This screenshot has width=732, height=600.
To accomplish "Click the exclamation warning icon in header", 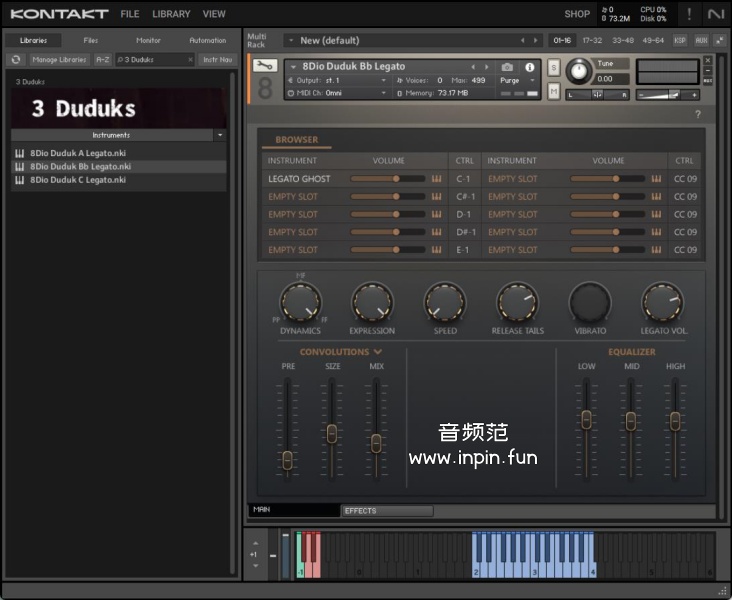I will tap(688, 14).
